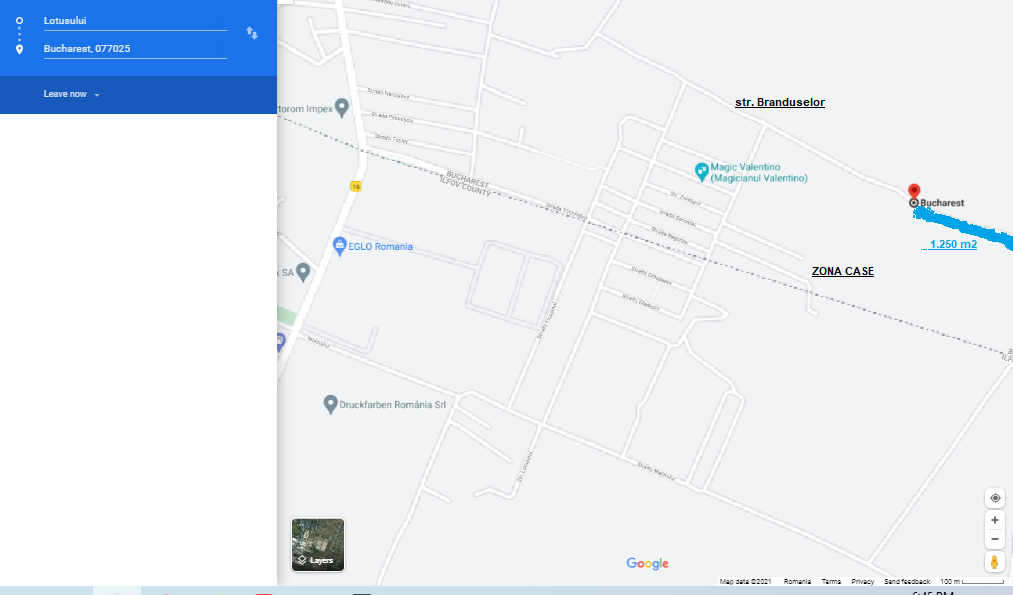Open Magic Valentino place marker

[x=702, y=170]
